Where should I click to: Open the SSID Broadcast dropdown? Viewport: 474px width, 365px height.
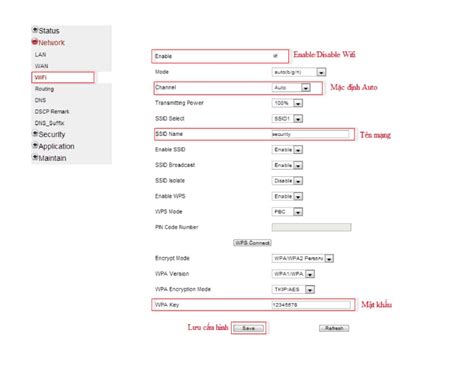[x=287, y=165]
